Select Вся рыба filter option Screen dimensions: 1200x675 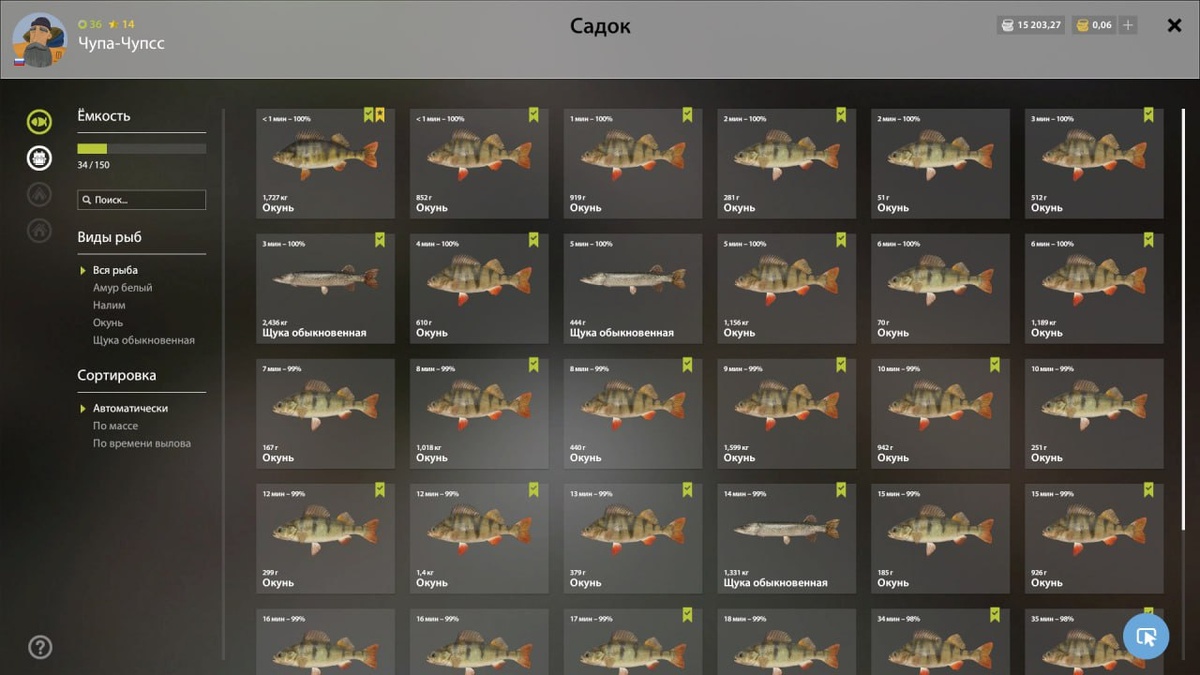(x=115, y=270)
